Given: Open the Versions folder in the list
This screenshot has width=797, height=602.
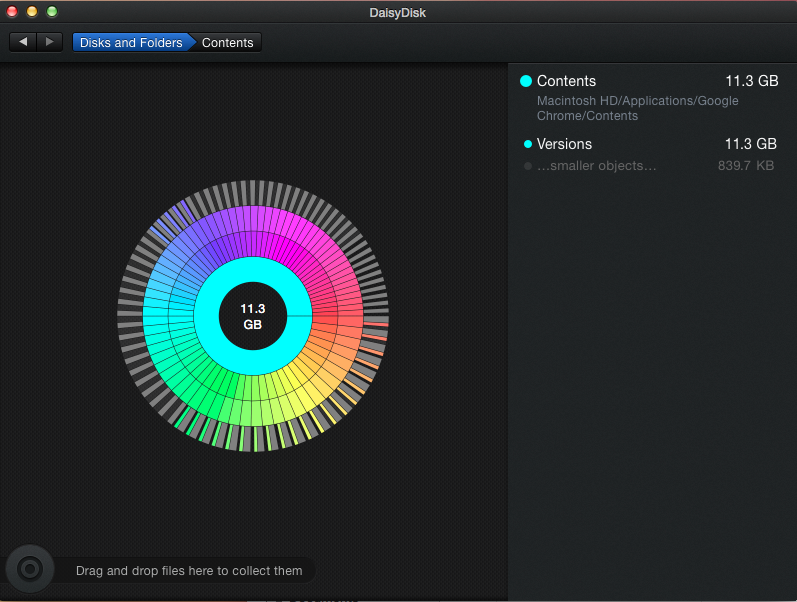Looking at the screenshot, I should click(650, 144).
